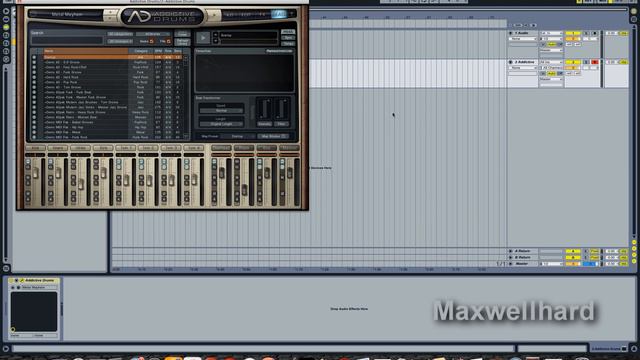Set 2 Addictive monitoring to Auto
640x360 pixels.
(x=551, y=73)
